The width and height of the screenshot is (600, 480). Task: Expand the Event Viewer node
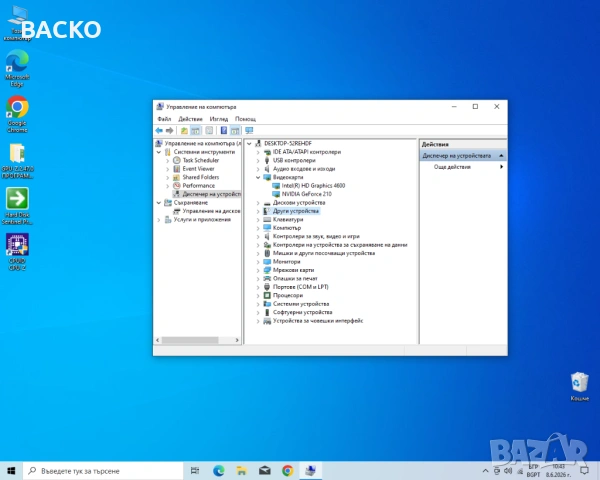point(167,169)
